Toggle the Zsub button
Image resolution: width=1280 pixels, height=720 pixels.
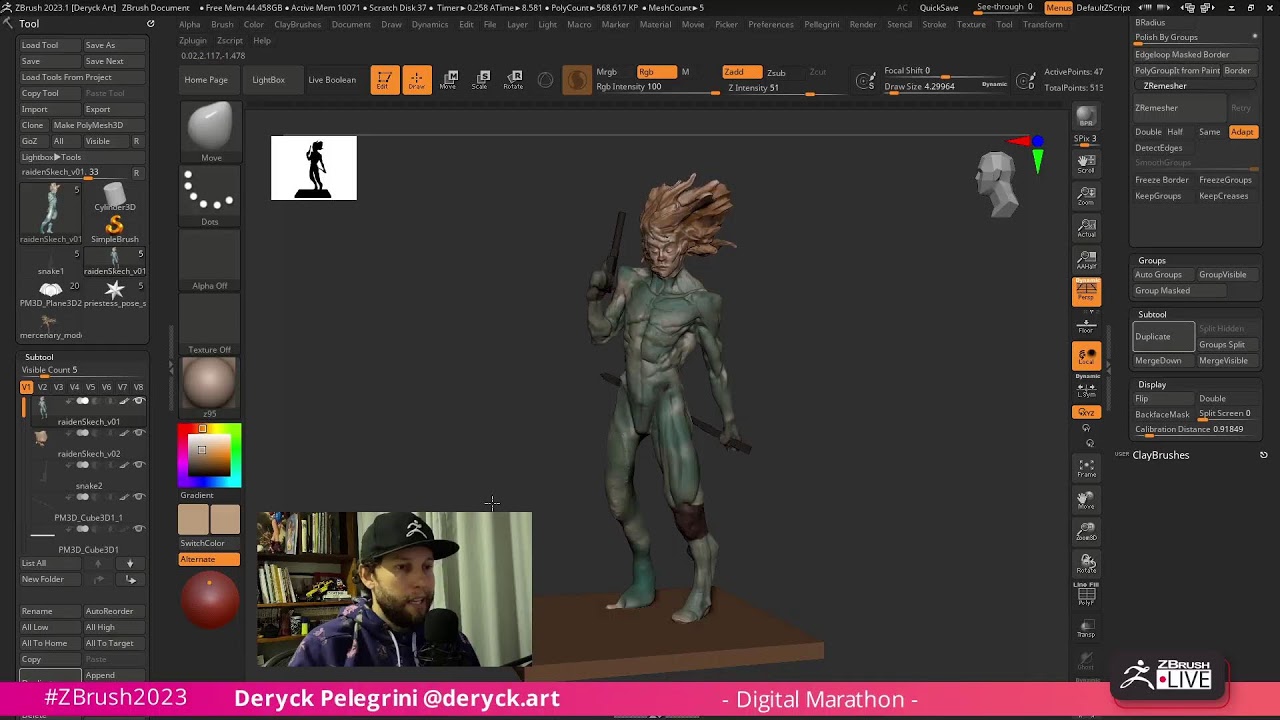coord(776,72)
